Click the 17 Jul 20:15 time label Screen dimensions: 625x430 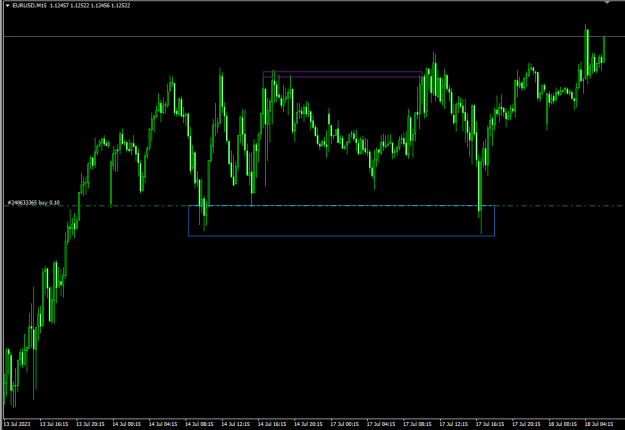click(526, 424)
